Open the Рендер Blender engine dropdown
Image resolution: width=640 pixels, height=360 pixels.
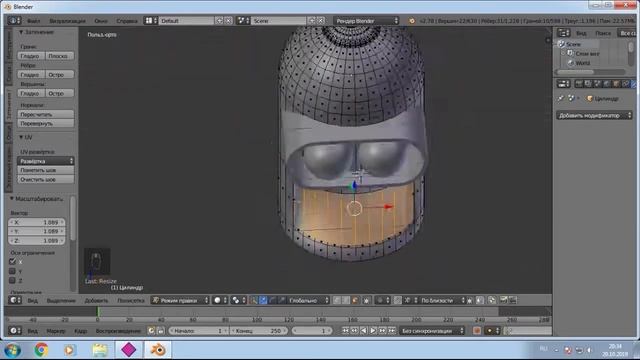[366, 20]
